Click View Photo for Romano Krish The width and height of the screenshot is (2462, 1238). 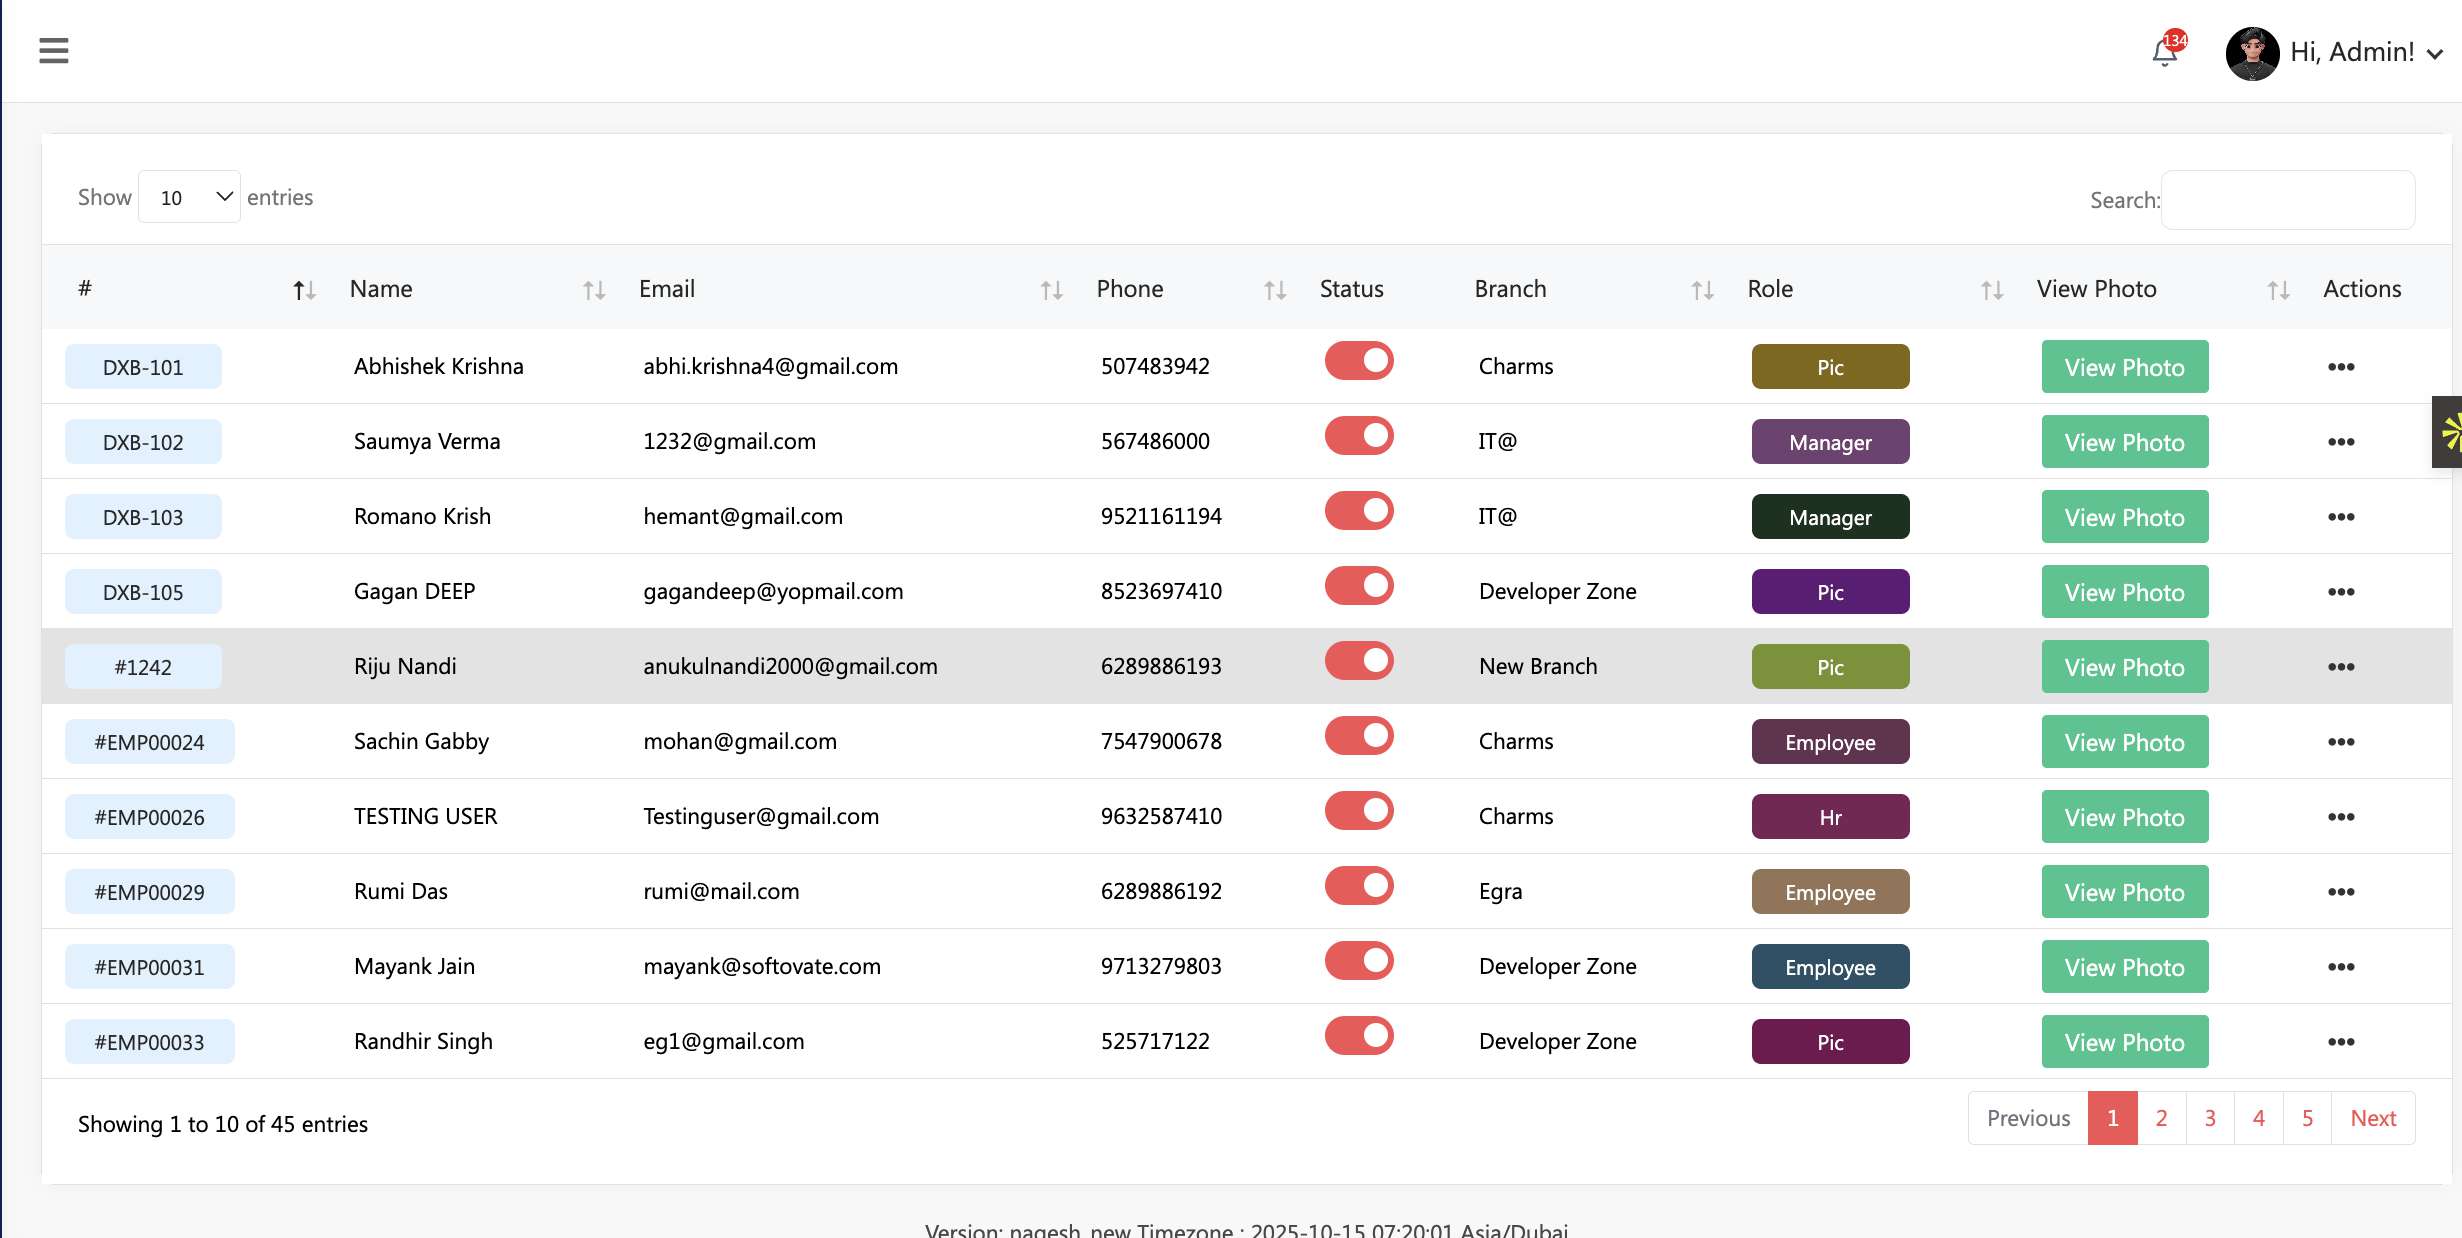[x=2124, y=517]
